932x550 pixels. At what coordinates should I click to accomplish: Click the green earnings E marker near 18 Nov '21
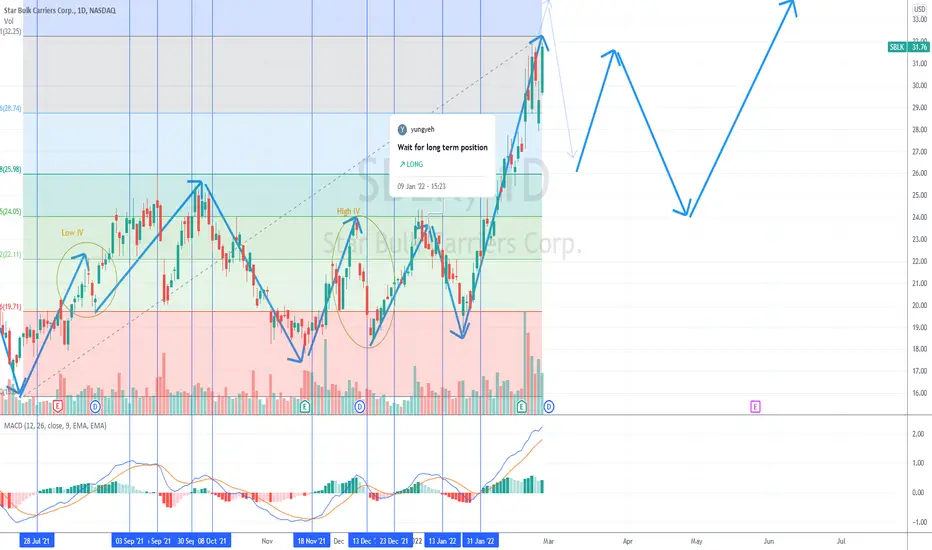[304, 407]
